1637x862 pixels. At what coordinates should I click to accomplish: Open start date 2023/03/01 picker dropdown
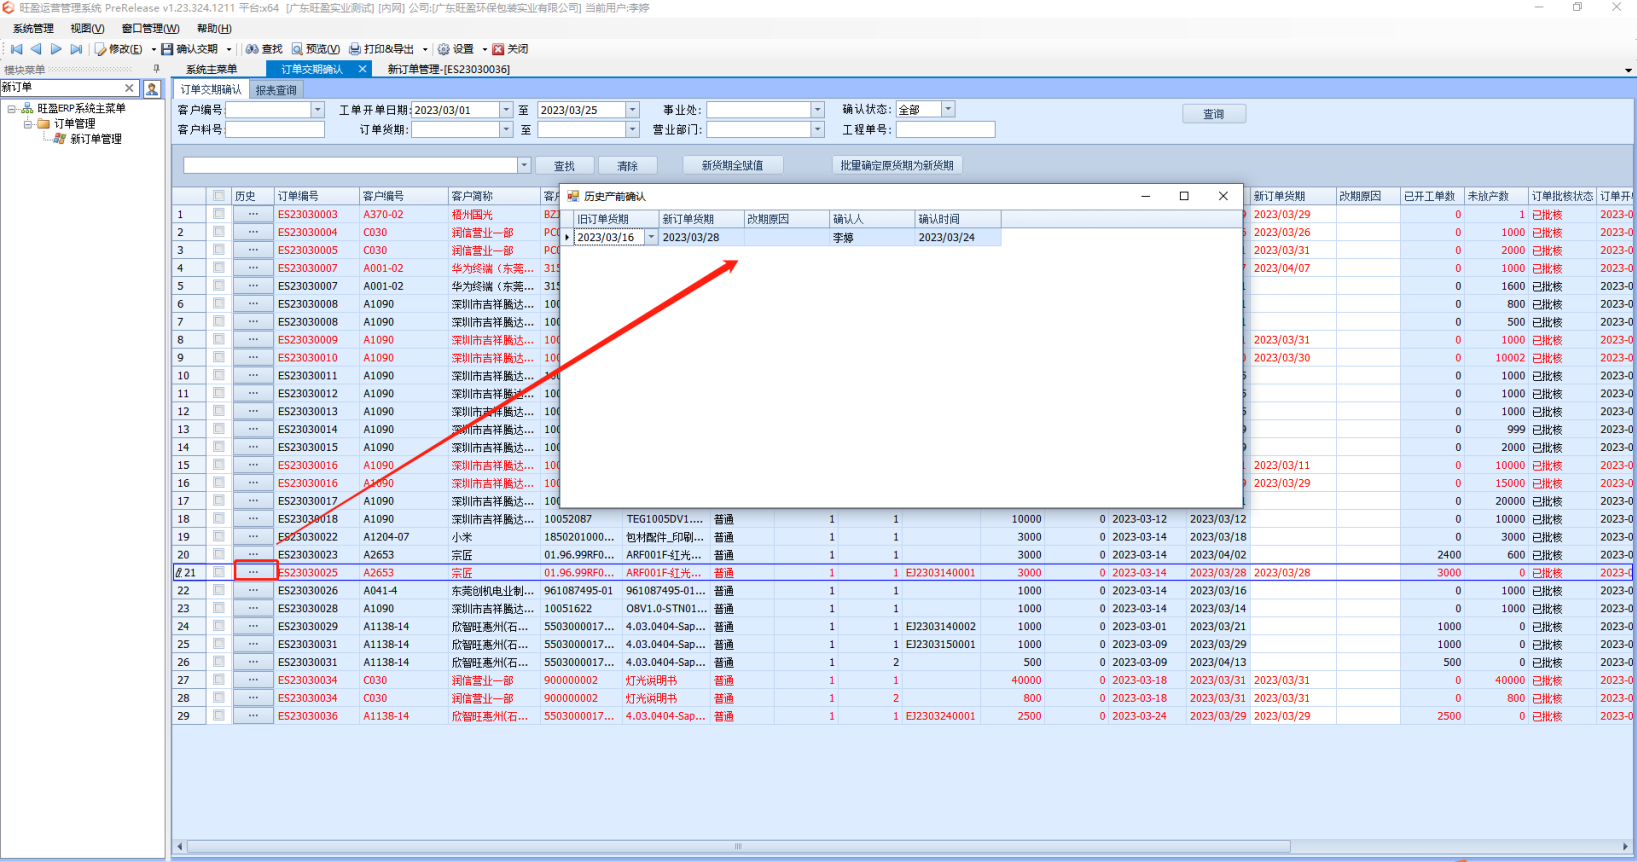click(506, 110)
